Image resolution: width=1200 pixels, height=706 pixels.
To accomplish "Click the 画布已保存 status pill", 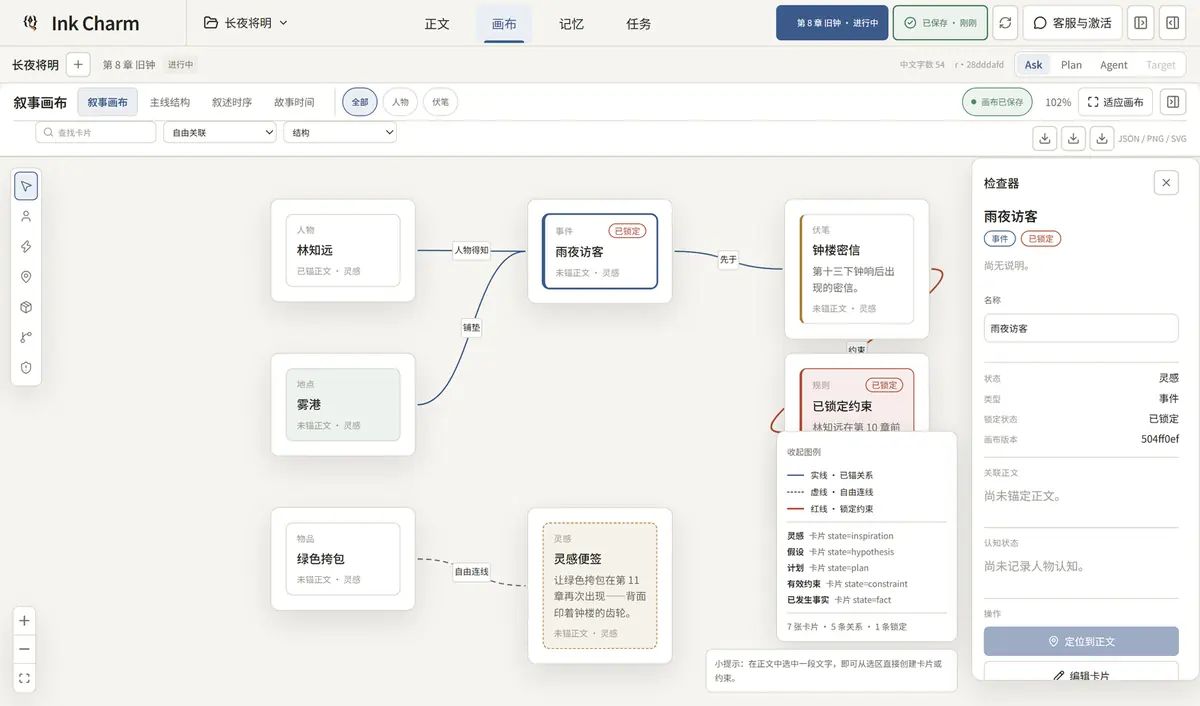I will [x=997, y=102].
